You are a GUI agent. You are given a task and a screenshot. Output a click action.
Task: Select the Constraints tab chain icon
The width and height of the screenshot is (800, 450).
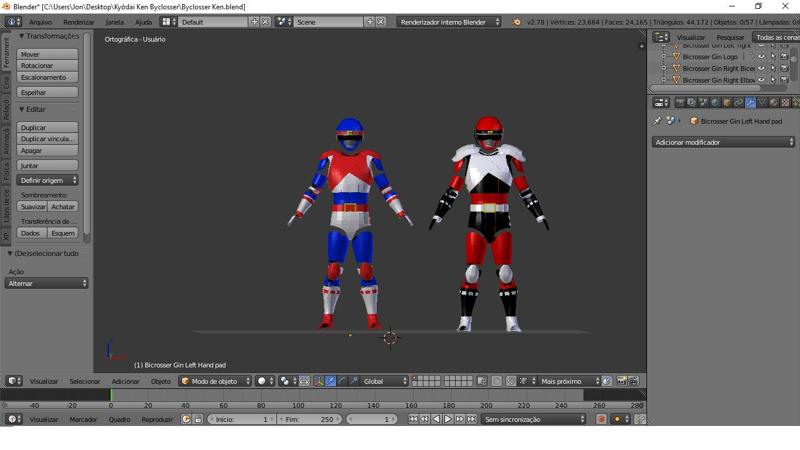[739, 102]
